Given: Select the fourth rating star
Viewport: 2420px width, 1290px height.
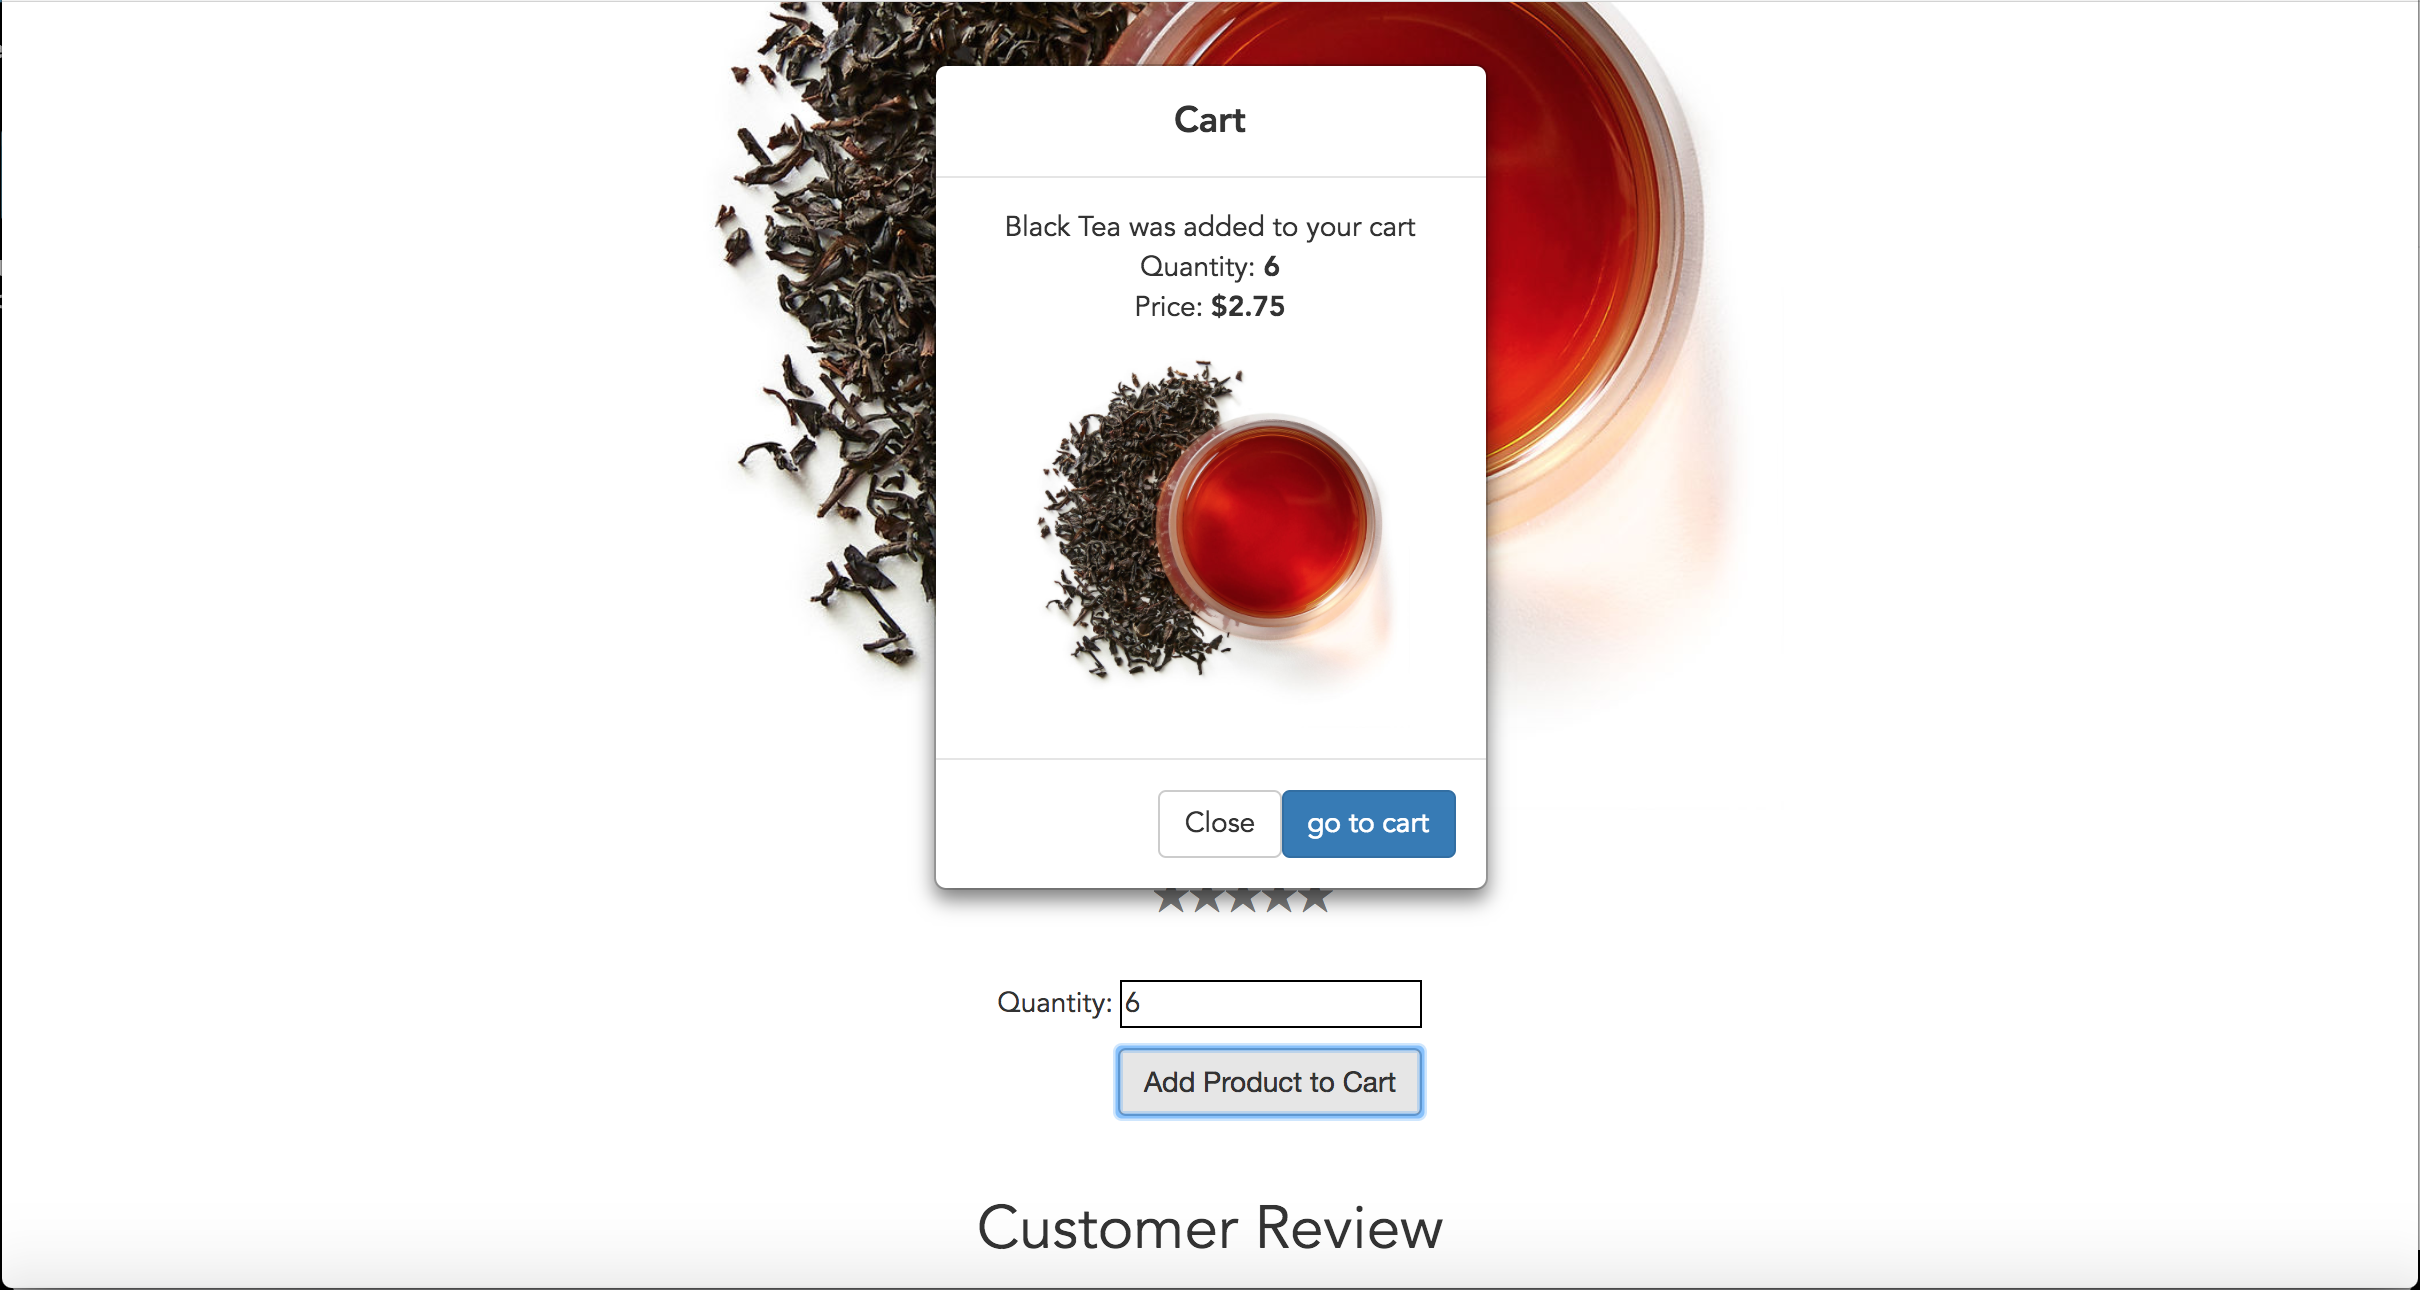Looking at the screenshot, I should pyautogui.click(x=1279, y=900).
